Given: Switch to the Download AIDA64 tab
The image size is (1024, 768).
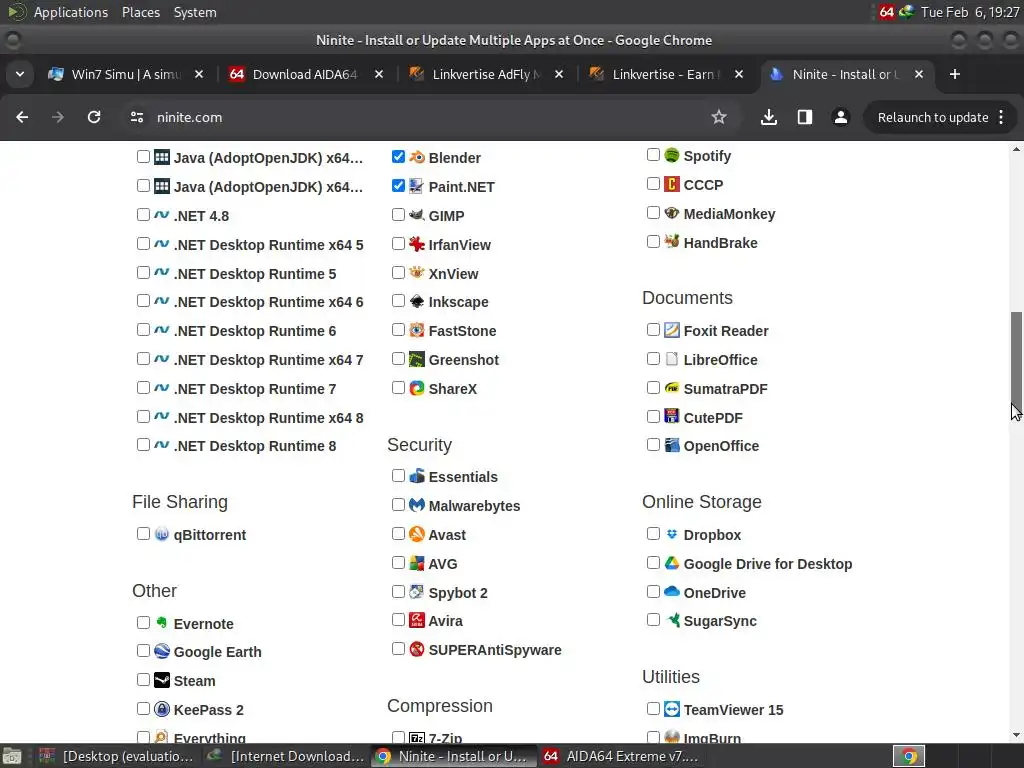Looking at the screenshot, I should click(x=306, y=74).
